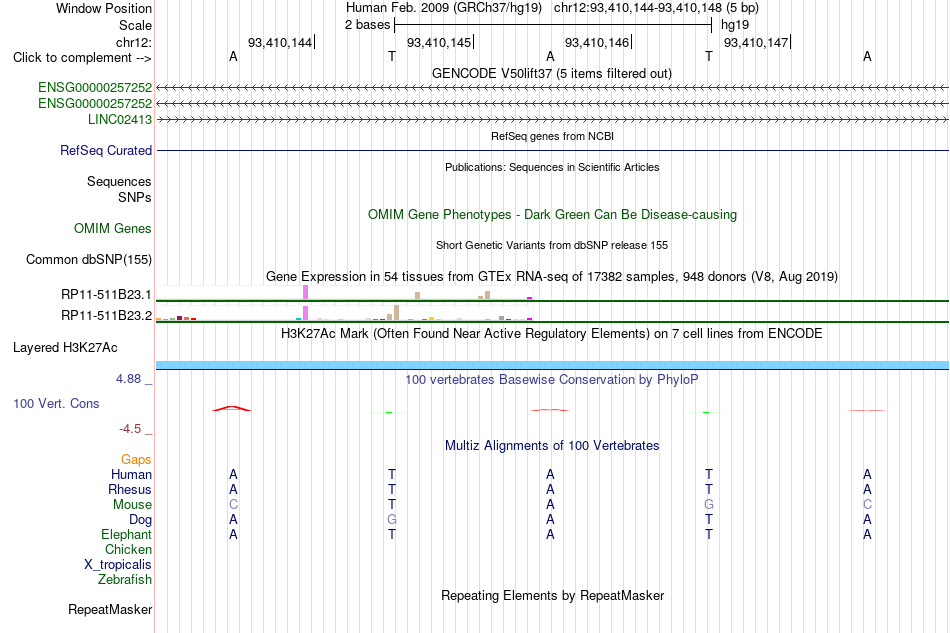
Task: Click the chr12:93,410,144-93,410,148 position text
Action: tap(656, 8)
